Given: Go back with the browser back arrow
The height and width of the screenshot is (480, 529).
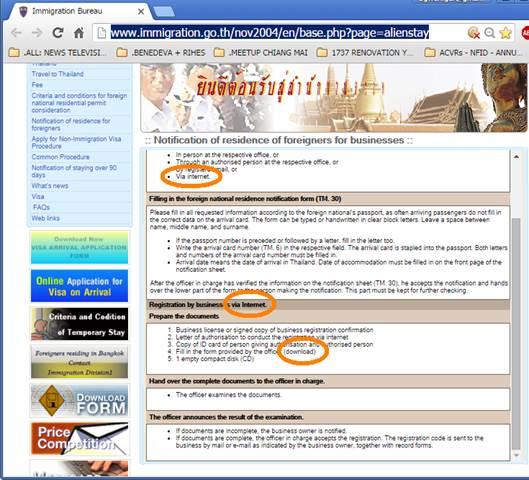Looking at the screenshot, I should pos(16,33).
